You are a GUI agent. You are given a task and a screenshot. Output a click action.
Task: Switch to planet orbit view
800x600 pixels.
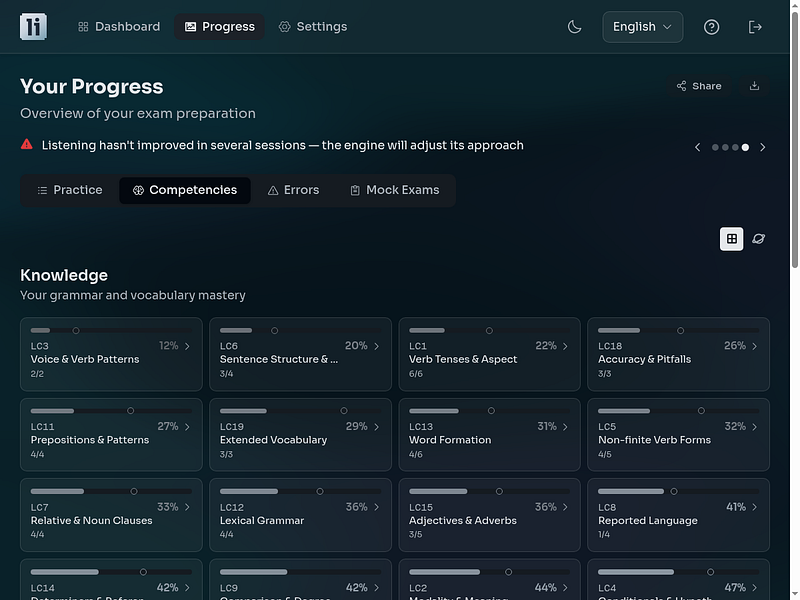[758, 239]
